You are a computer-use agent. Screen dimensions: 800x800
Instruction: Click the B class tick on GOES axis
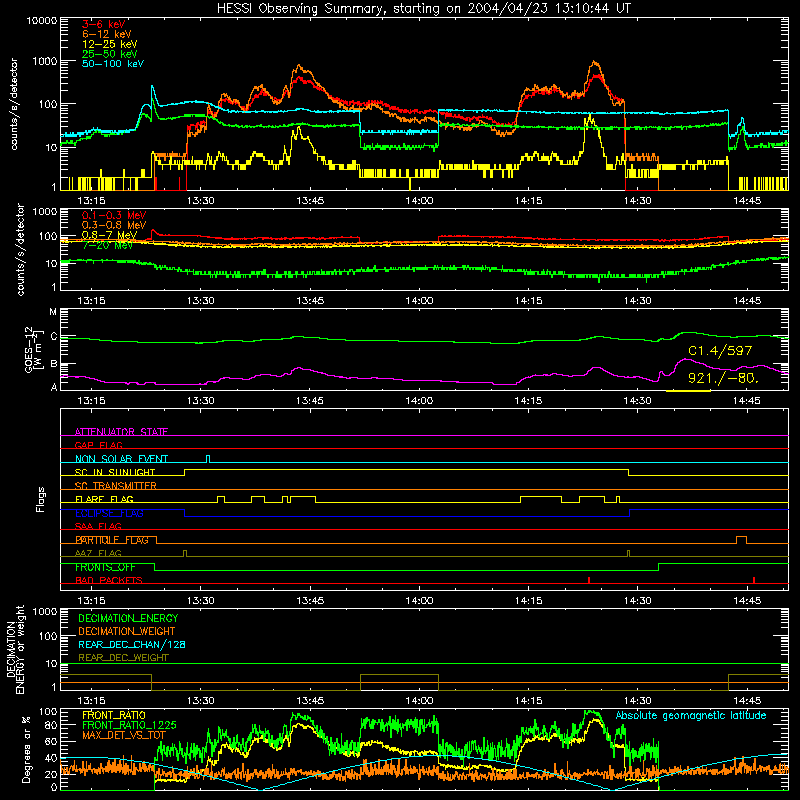click(54, 364)
